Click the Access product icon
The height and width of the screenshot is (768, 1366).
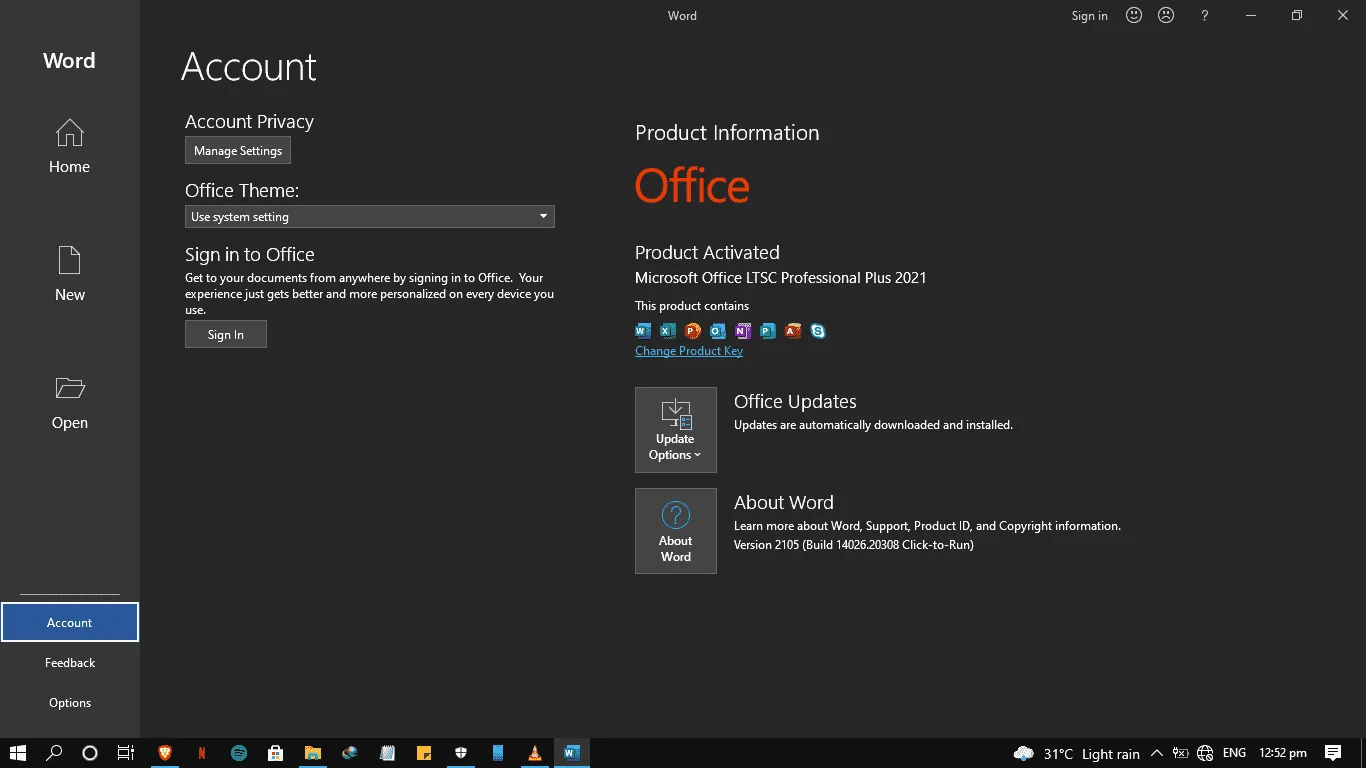(793, 330)
